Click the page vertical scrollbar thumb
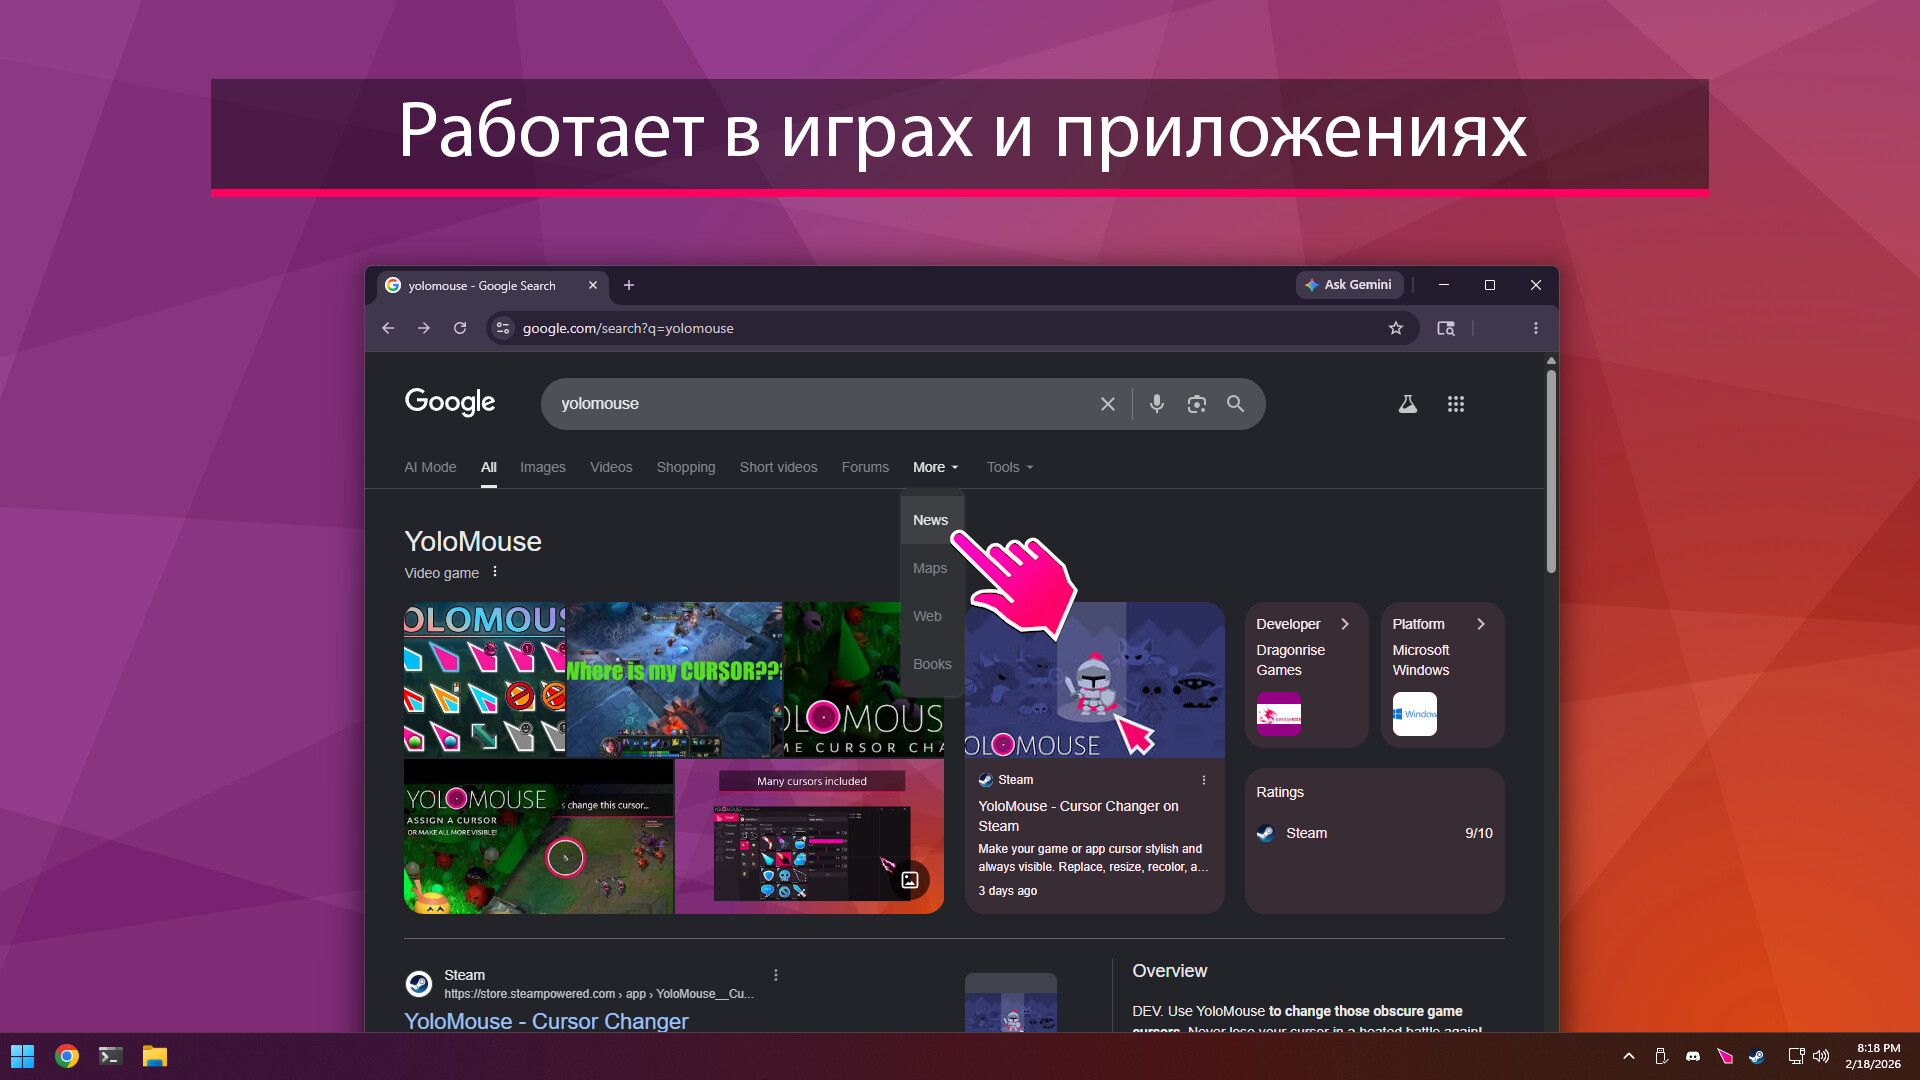The width and height of the screenshot is (1920, 1080). [x=1551, y=470]
